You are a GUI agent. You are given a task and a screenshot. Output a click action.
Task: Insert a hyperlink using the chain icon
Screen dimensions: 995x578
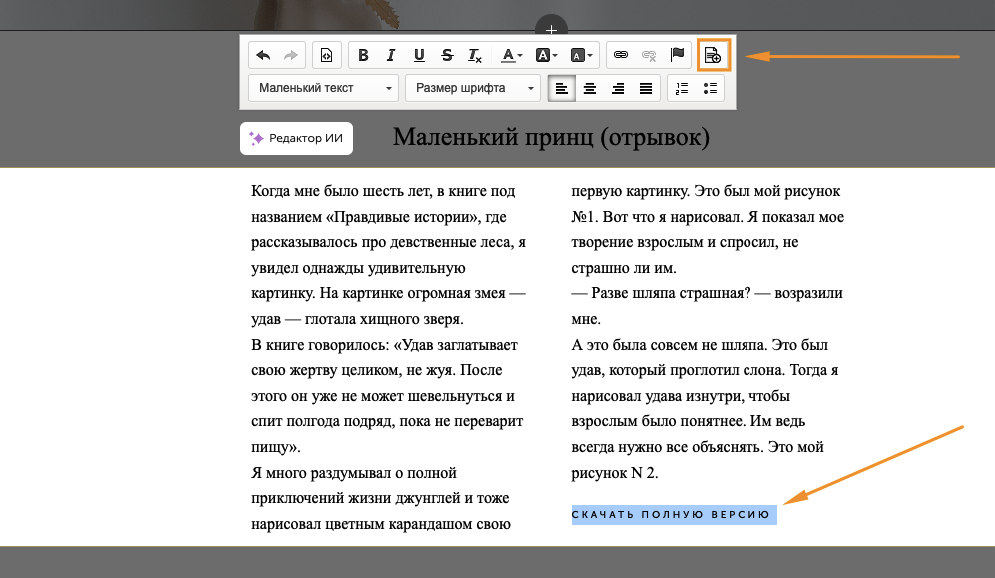620,55
